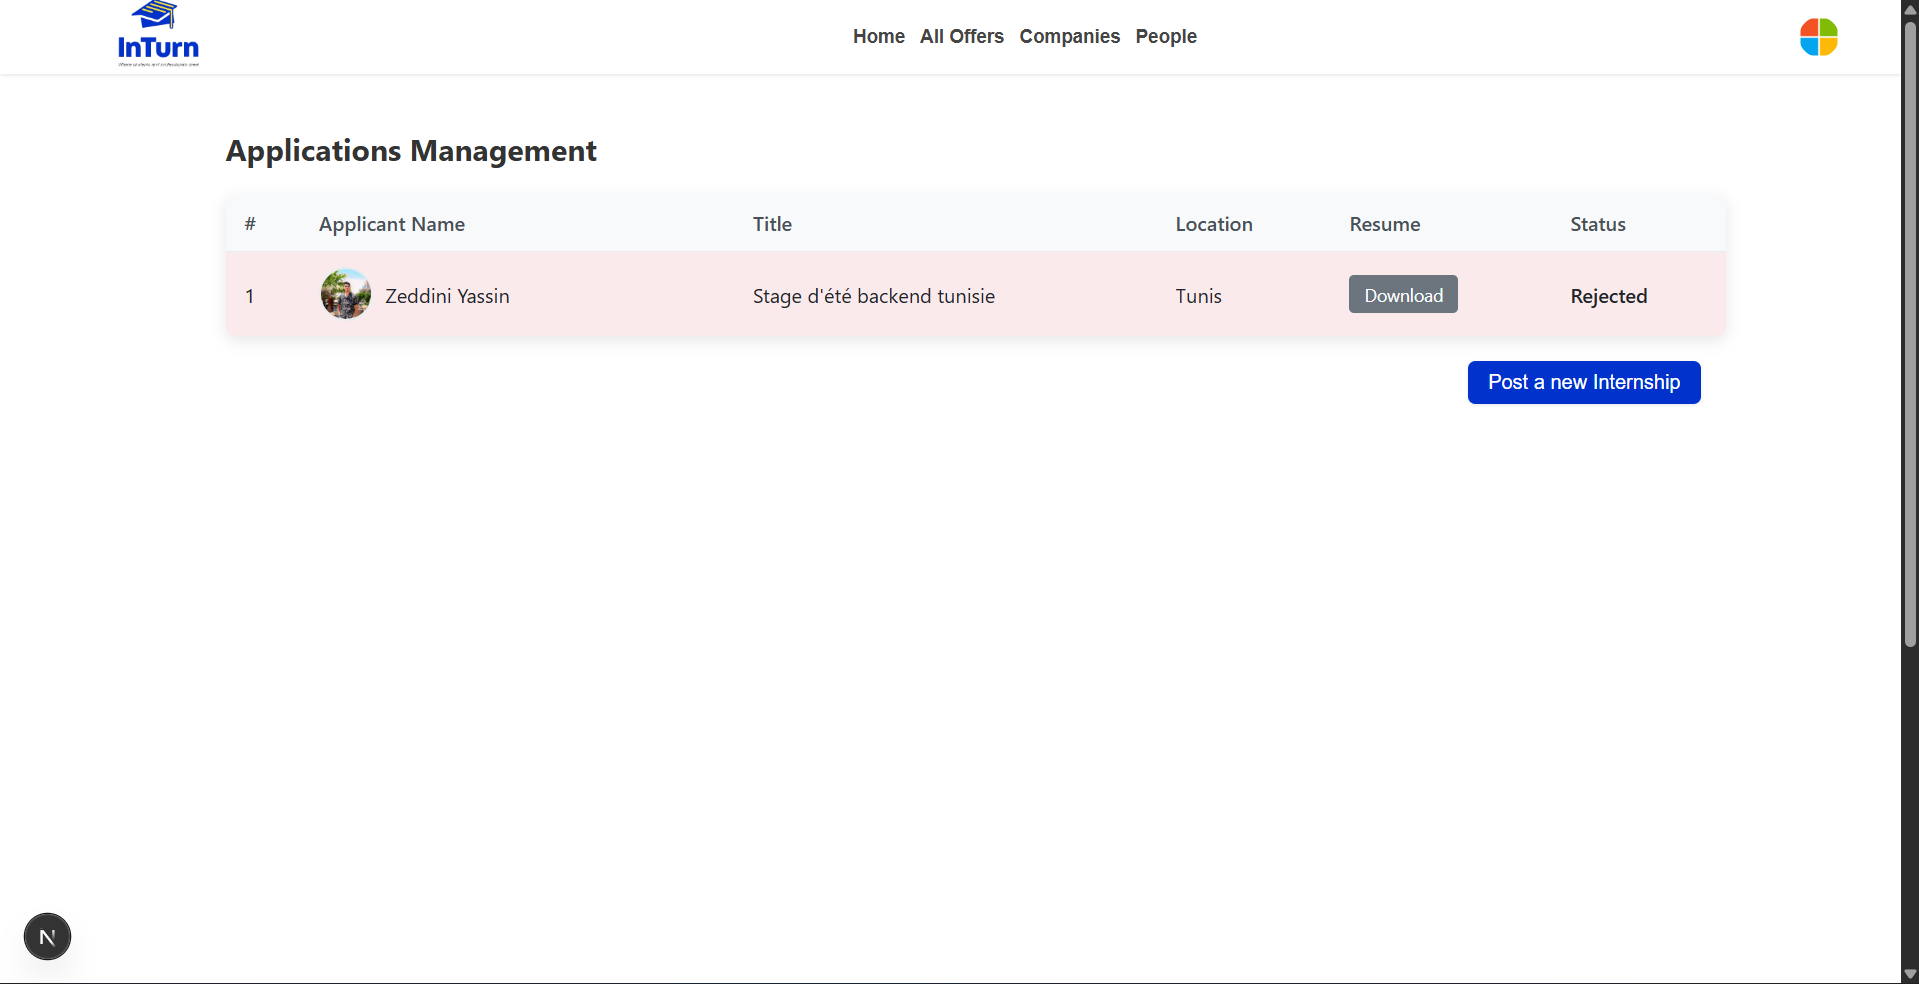This screenshot has height=984, width=1919.
Task: Navigate to Companies
Action: pos(1069,37)
